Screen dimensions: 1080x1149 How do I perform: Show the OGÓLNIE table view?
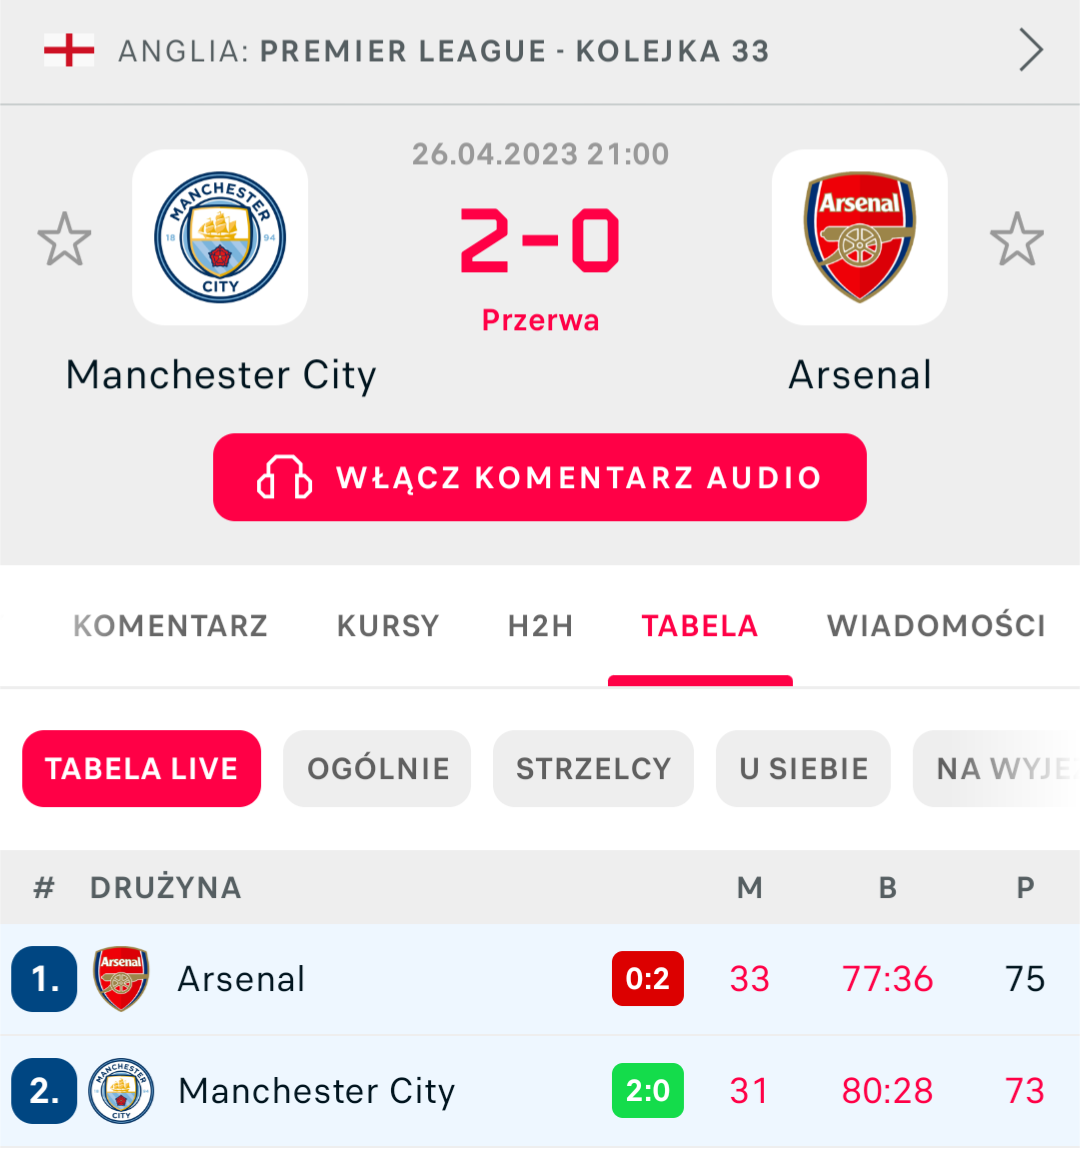pyautogui.click(x=377, y=768)
